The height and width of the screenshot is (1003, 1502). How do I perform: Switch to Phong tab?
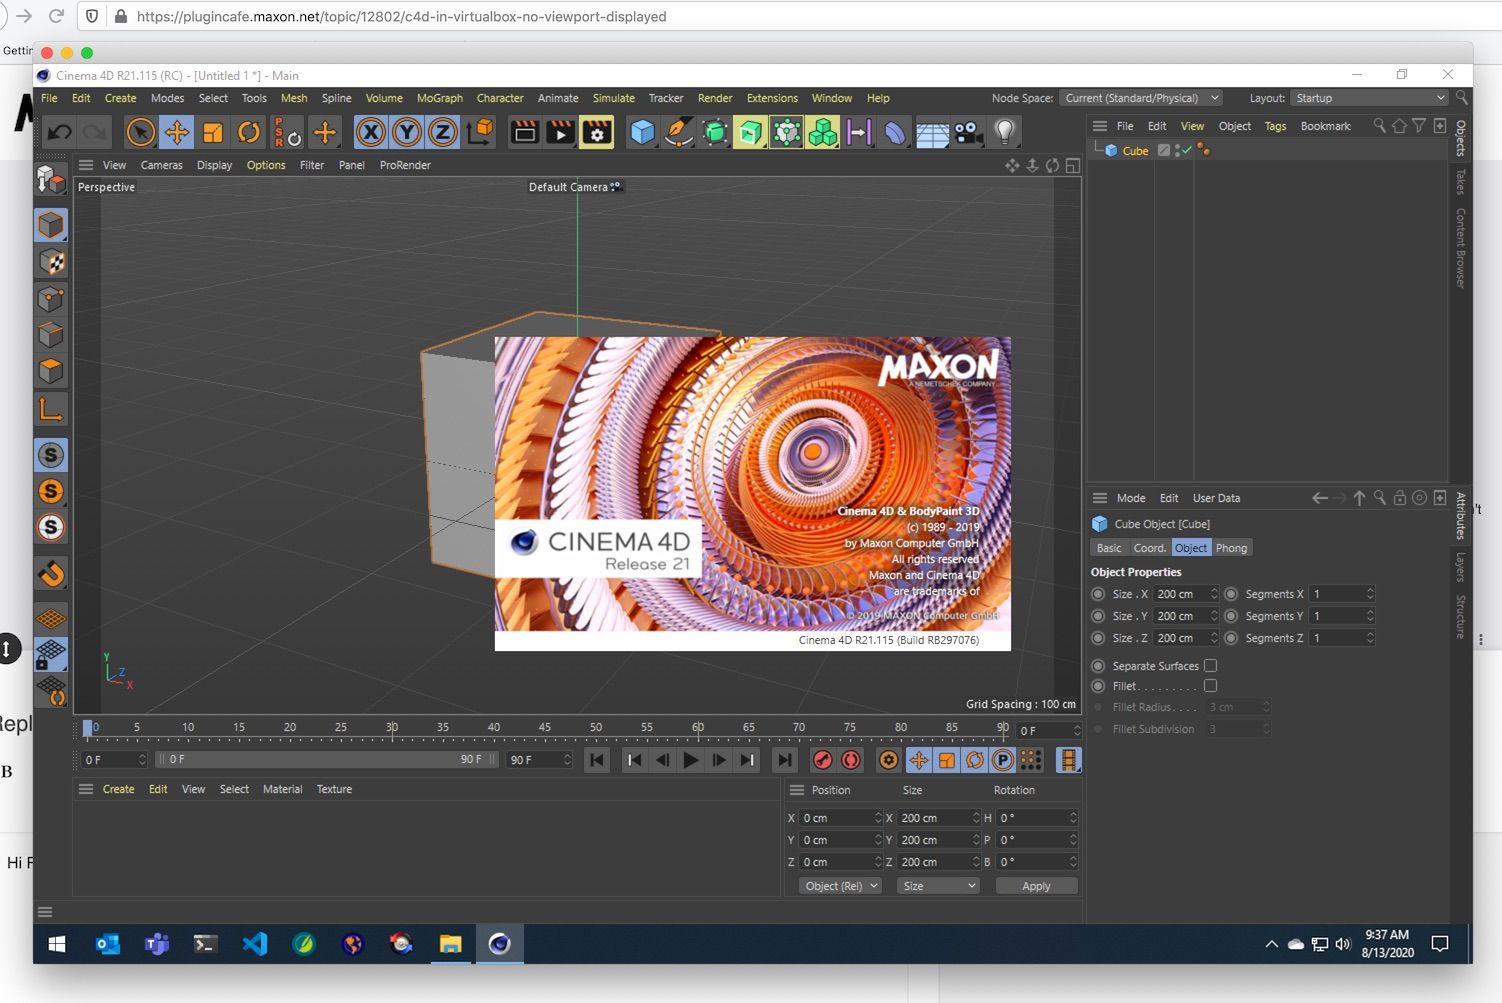(x=1232, y=548)
